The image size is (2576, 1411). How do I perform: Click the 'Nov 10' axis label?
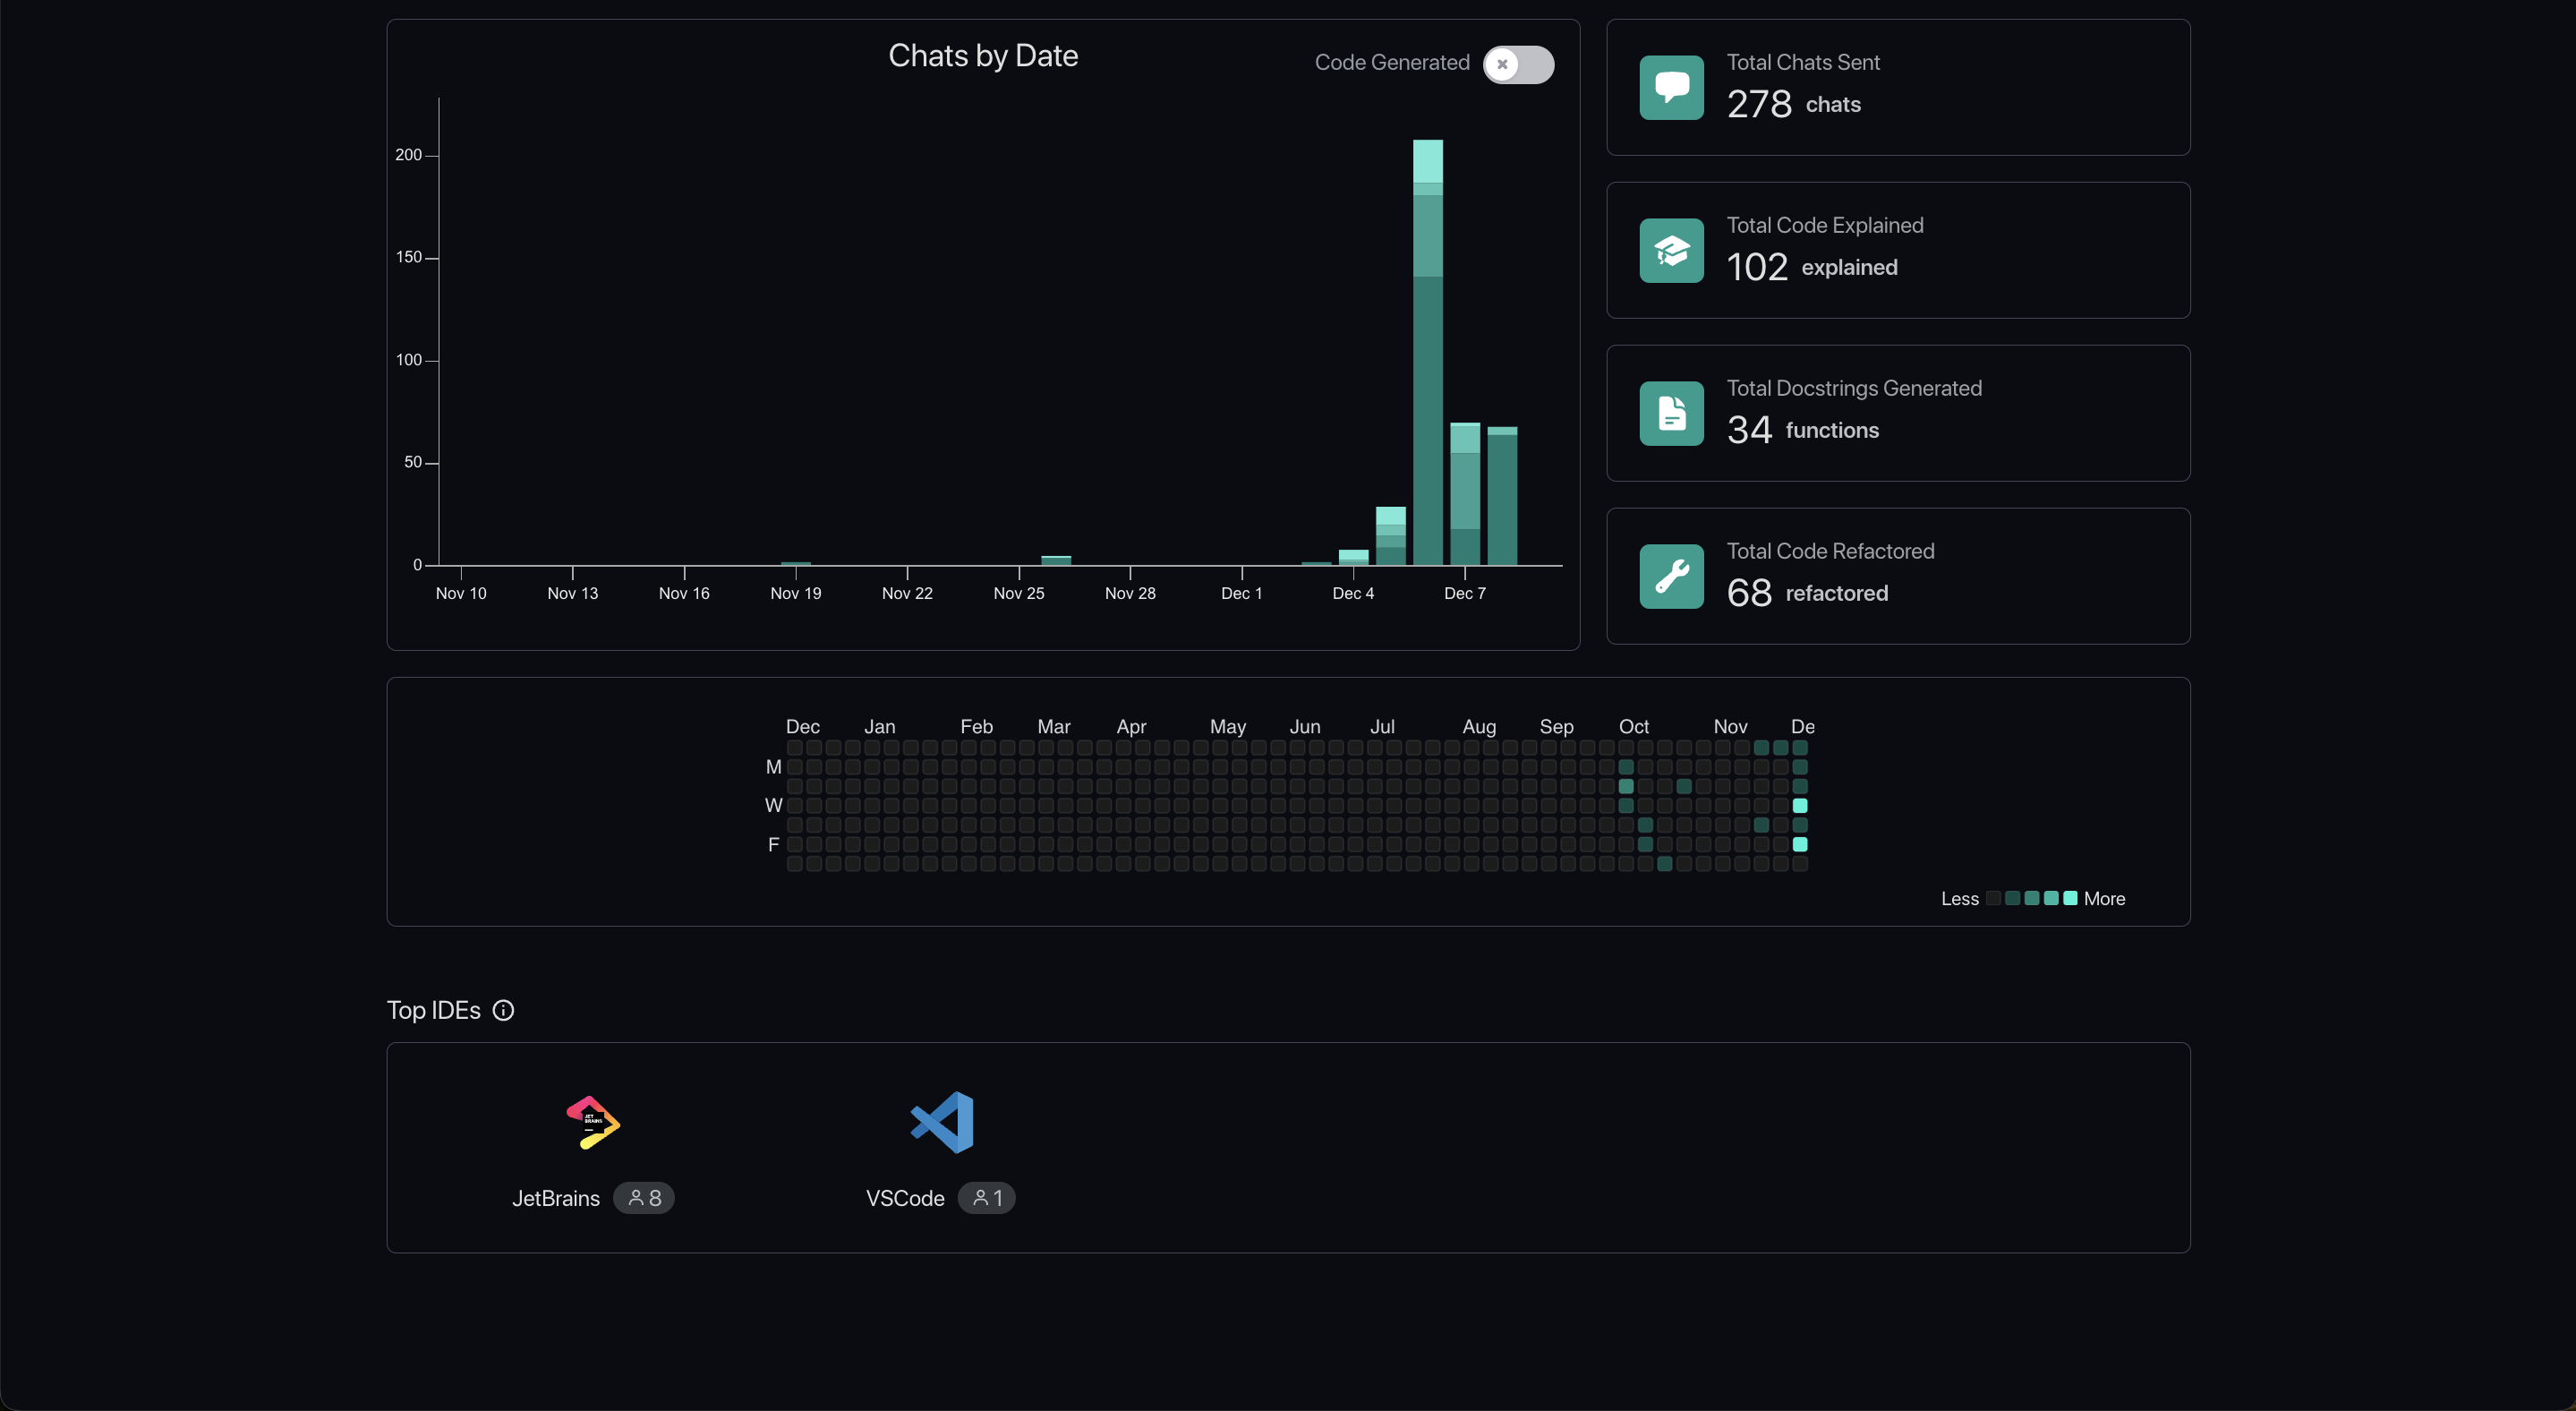click(x=461, y=593)
